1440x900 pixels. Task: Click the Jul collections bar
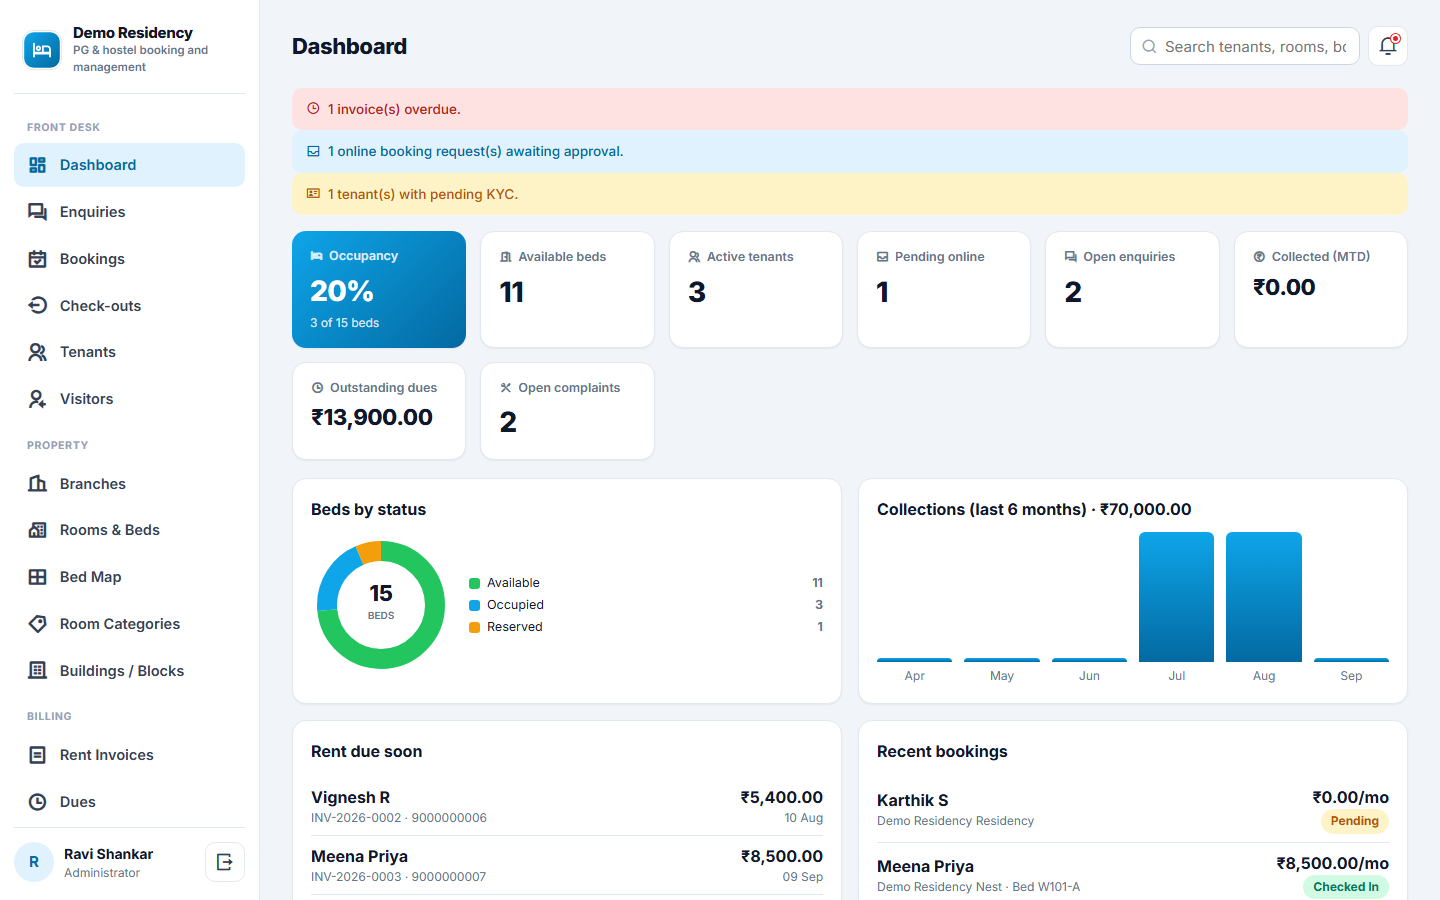coord(1176,597)
